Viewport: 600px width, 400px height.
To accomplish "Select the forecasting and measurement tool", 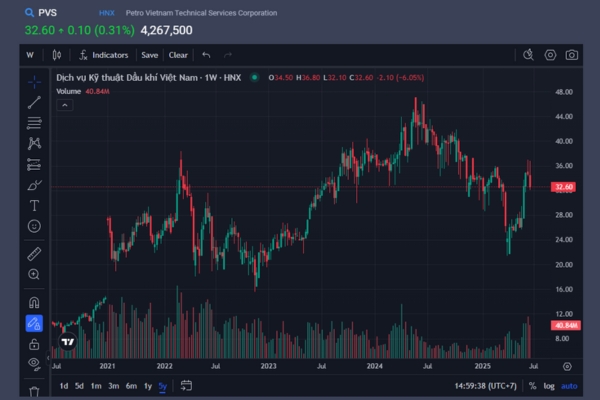I will [34, 165].
